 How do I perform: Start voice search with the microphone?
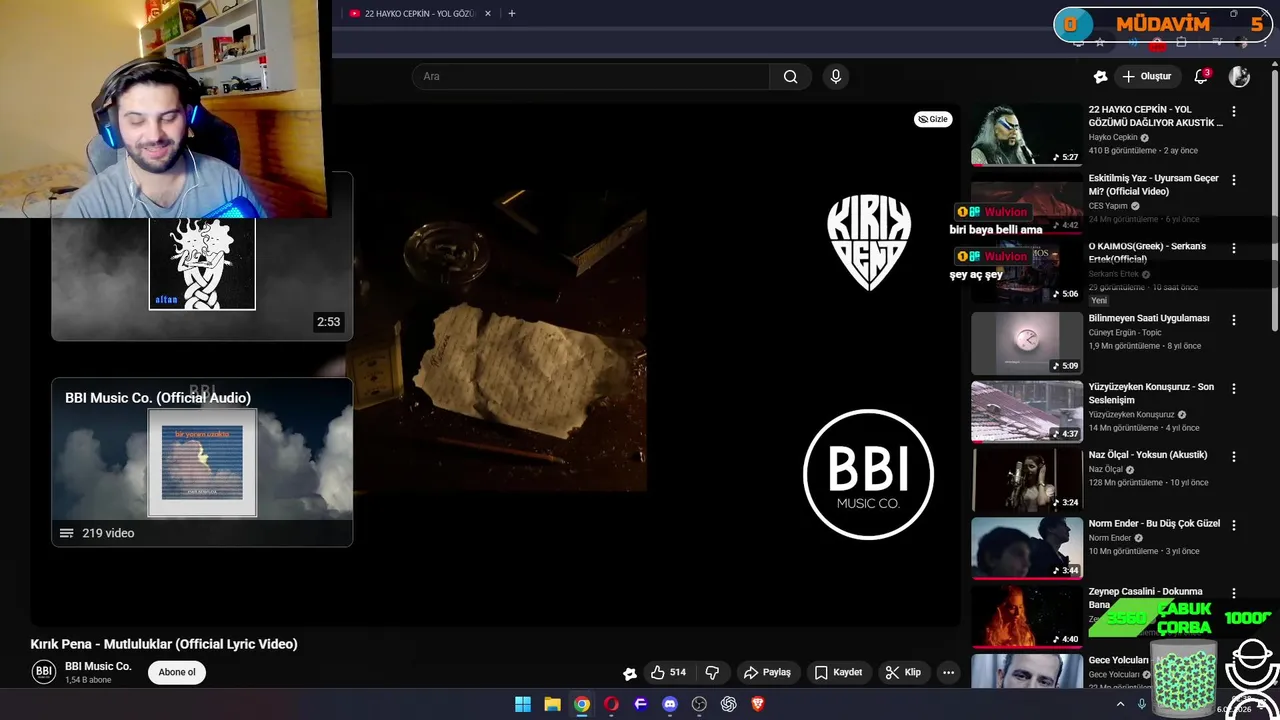836,76
